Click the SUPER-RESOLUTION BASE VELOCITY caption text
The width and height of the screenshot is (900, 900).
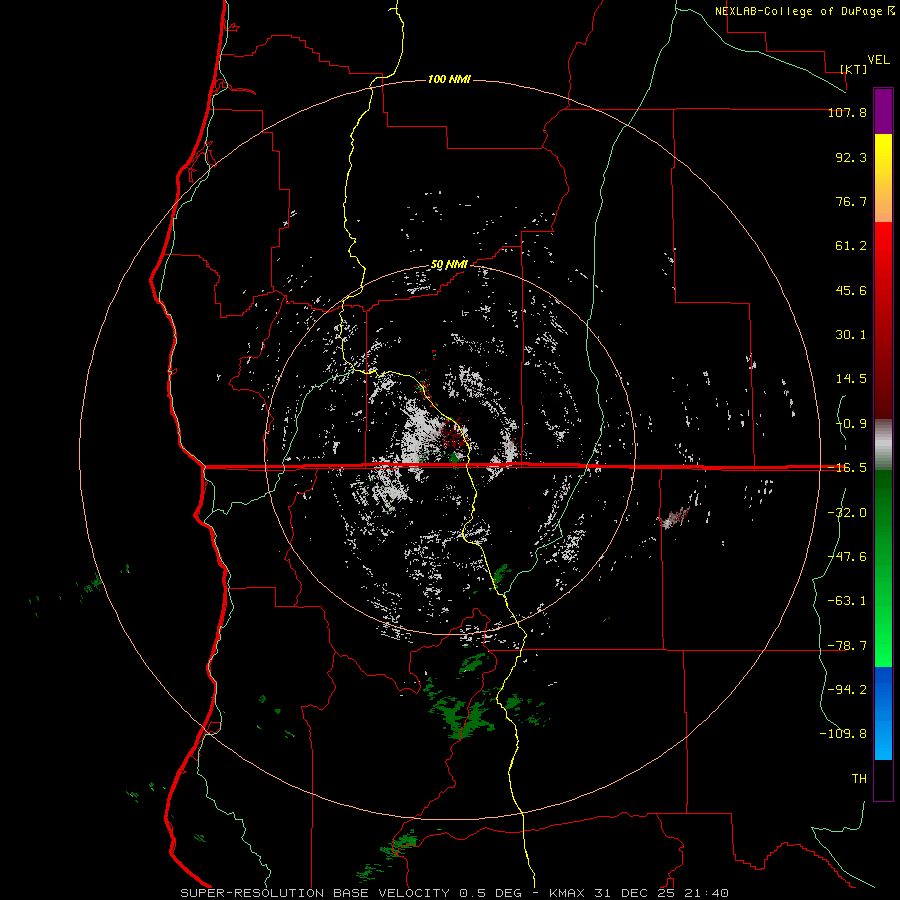pos(315,893)
